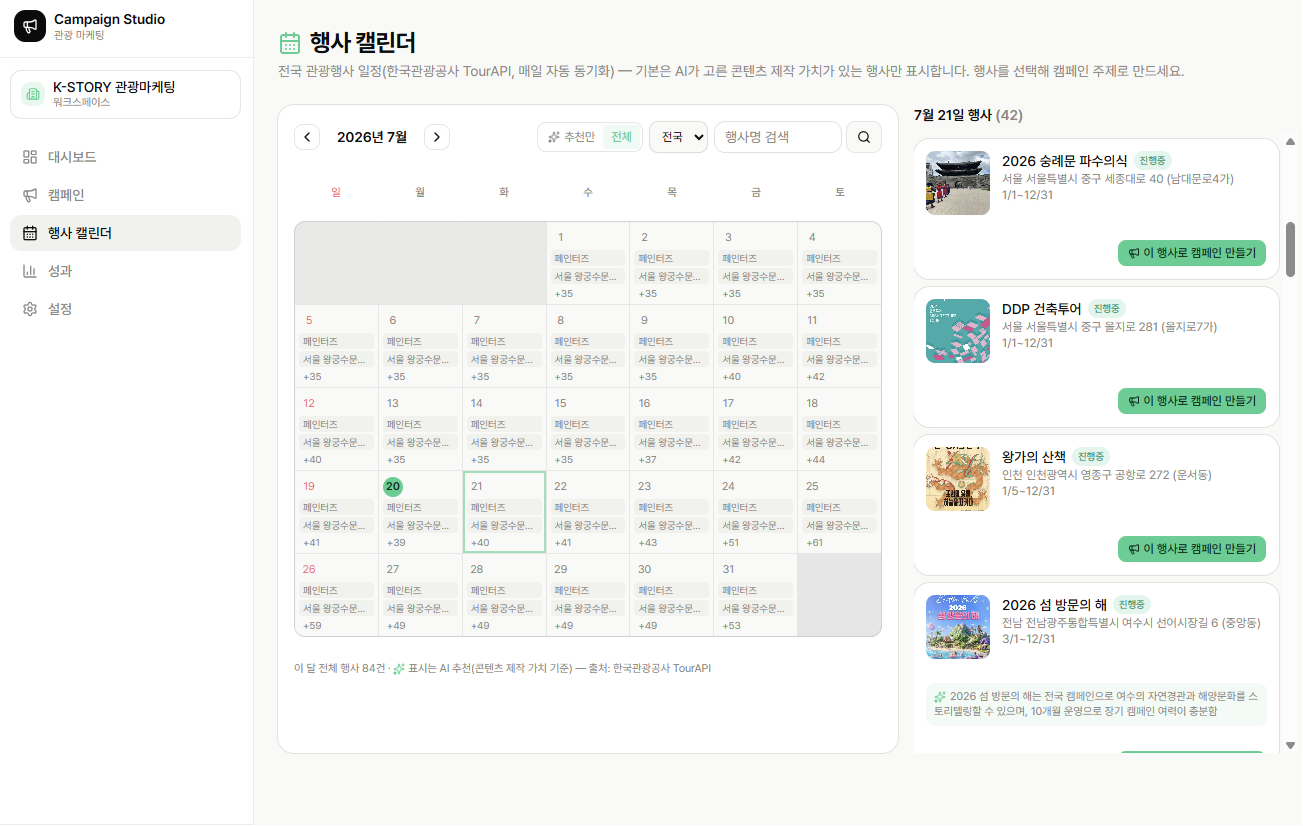
Task: Click the scroll-down arrow of the event list
Action: pos(1290,745)
